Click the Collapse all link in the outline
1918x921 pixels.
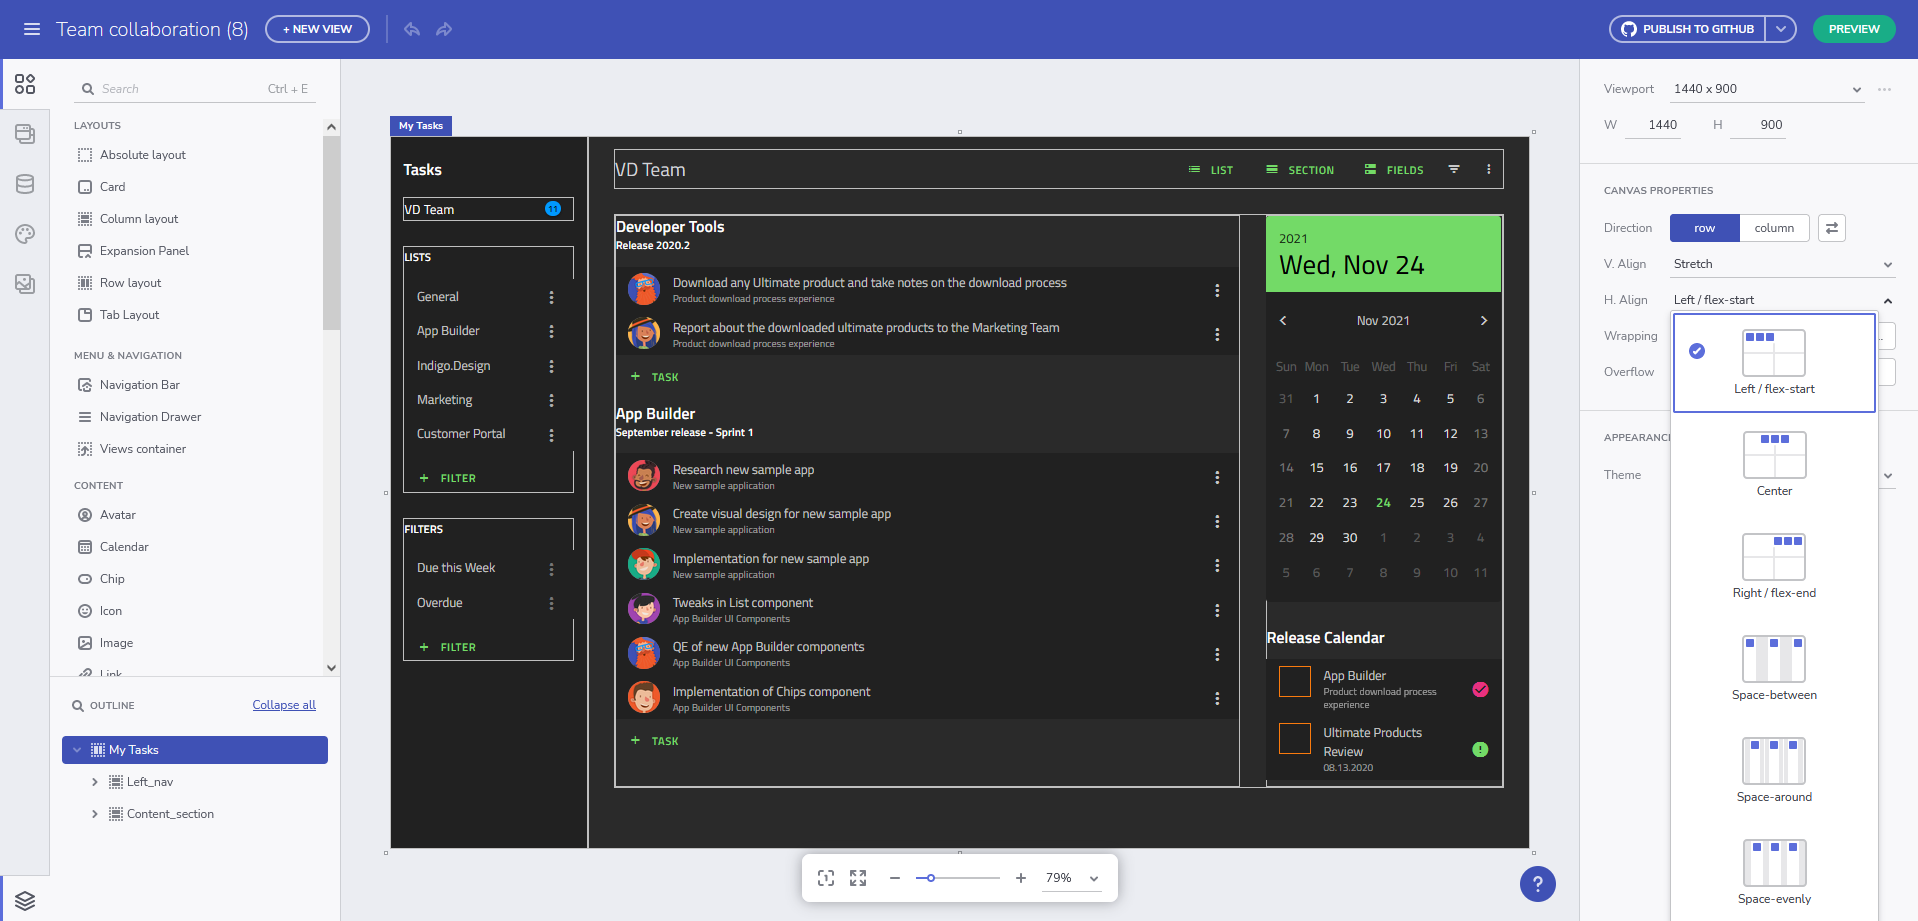pyautogui.click(x=283, y=704)
